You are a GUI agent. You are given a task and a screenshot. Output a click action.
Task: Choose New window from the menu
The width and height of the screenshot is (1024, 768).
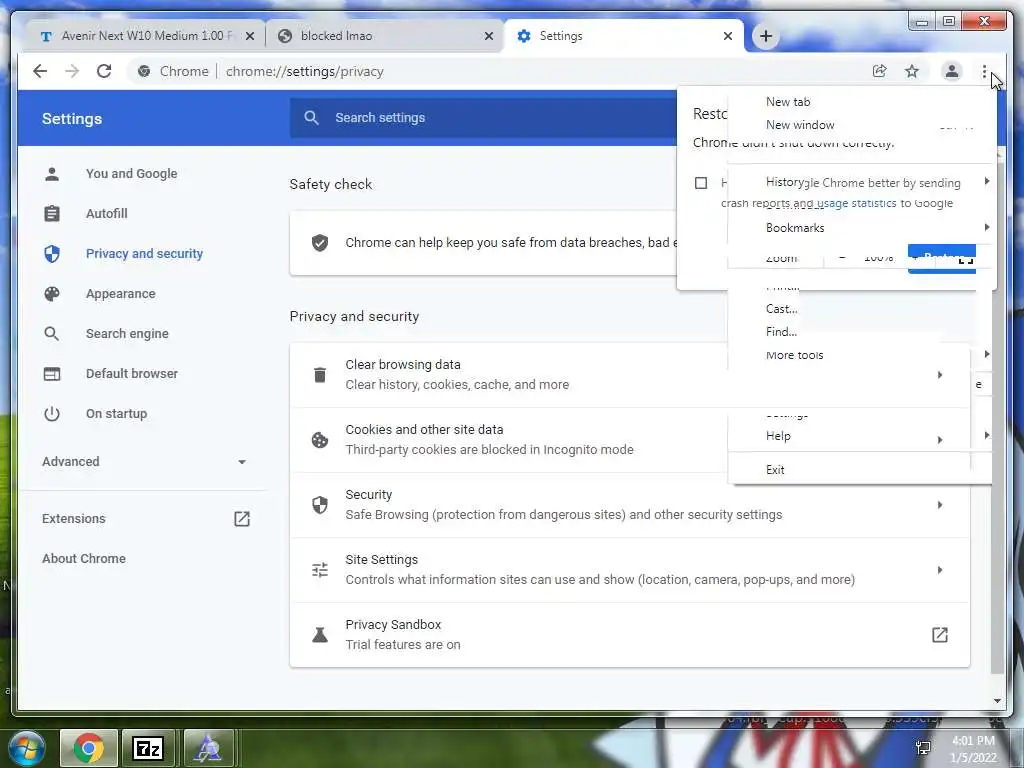click(800, 125)
